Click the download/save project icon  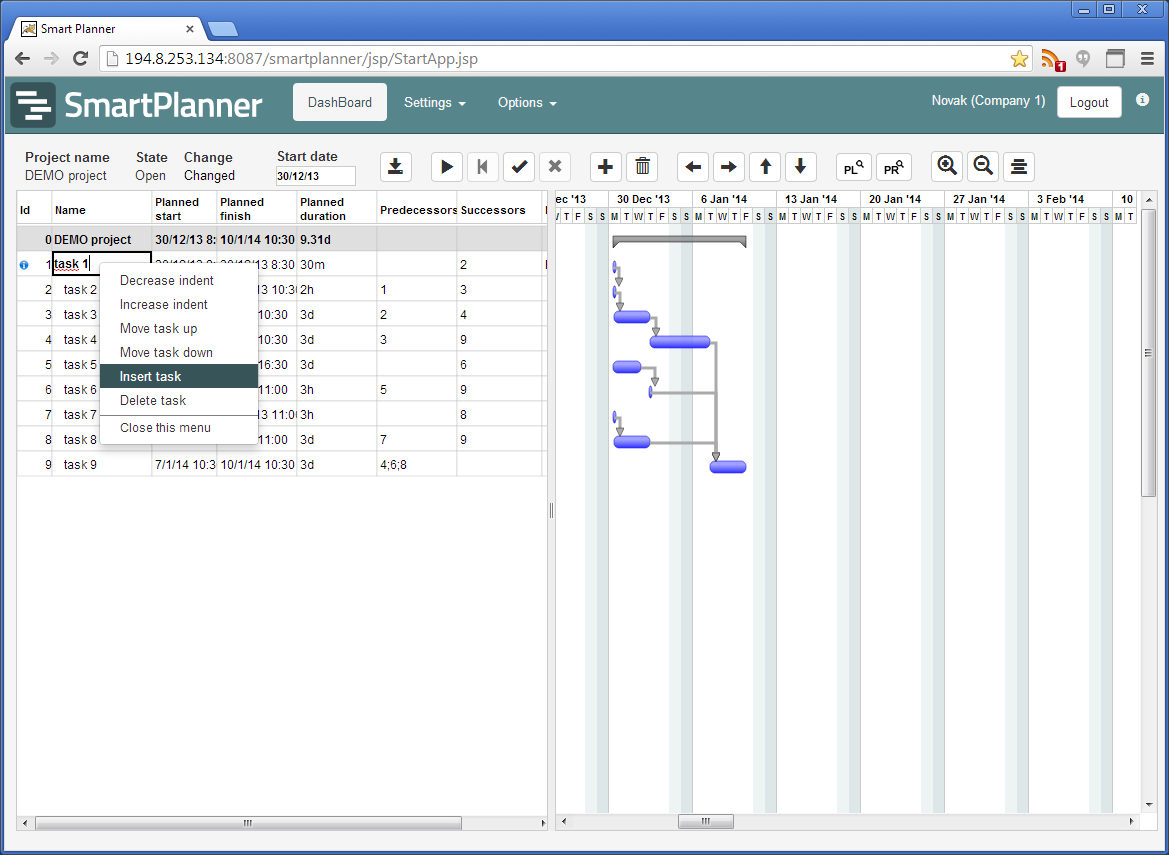tap(396, 166)
